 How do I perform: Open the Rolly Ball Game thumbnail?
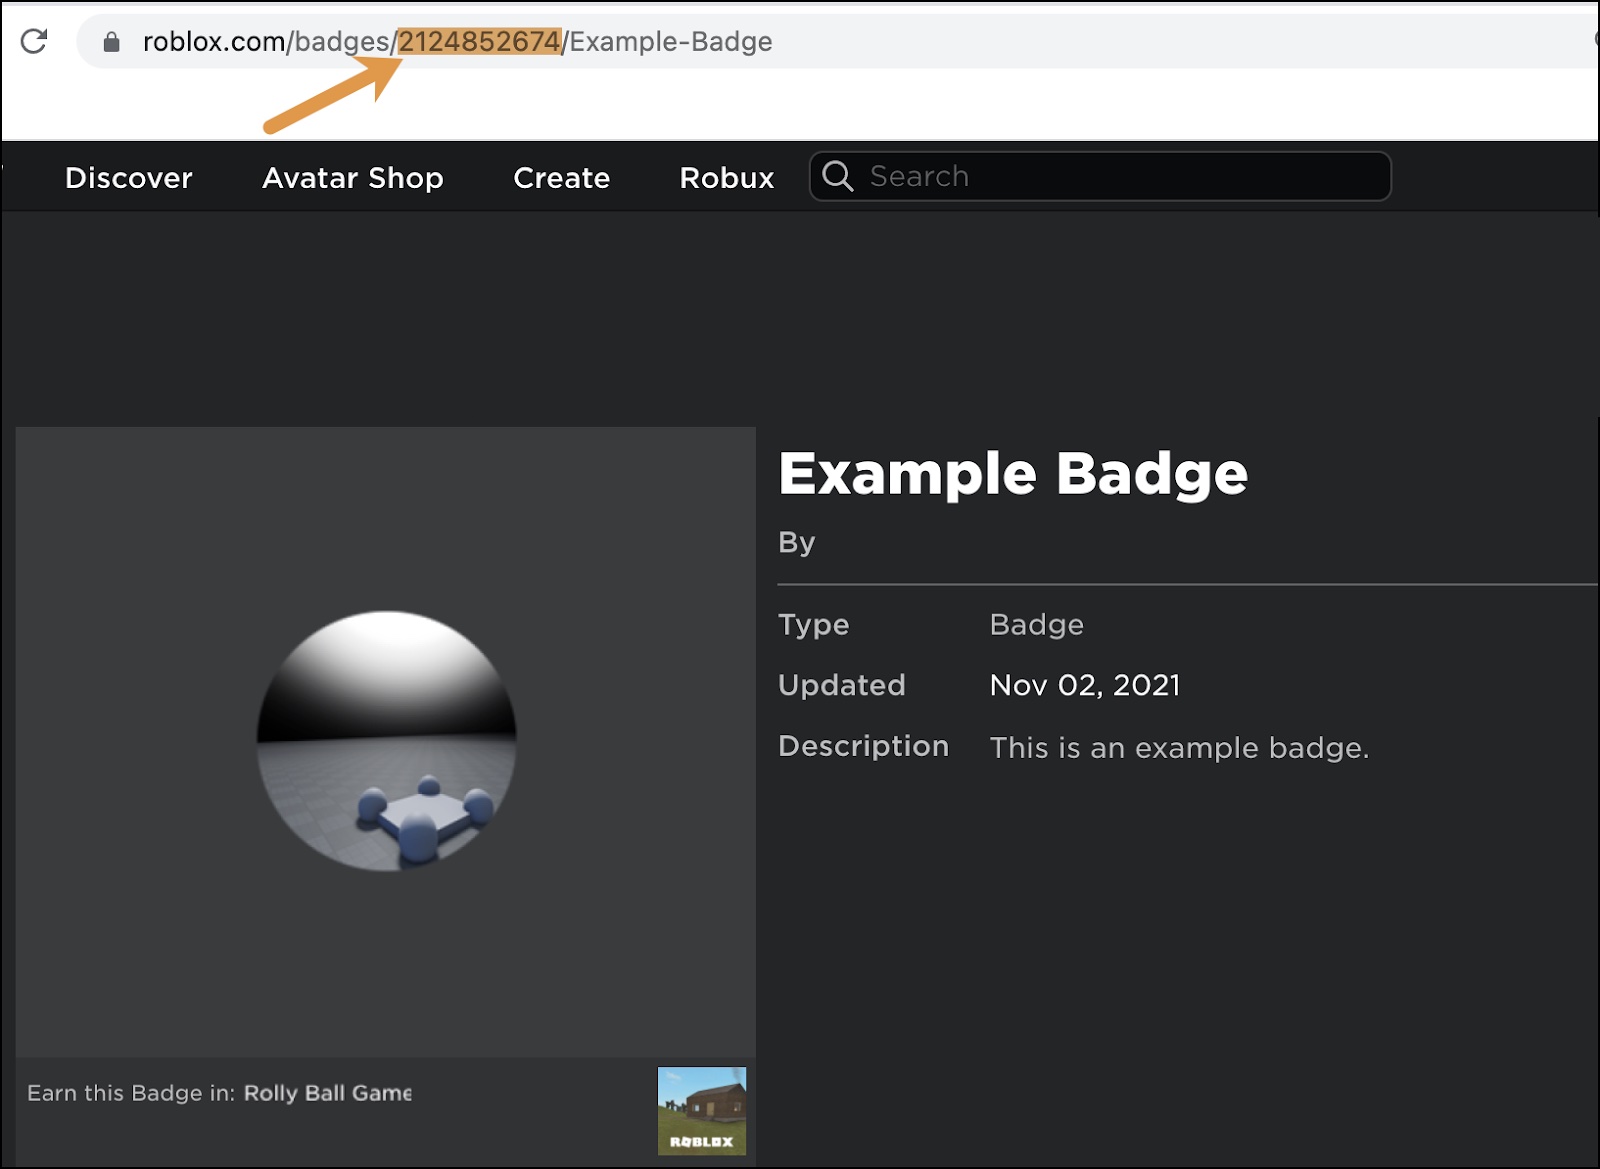(x=701, y=1111)
